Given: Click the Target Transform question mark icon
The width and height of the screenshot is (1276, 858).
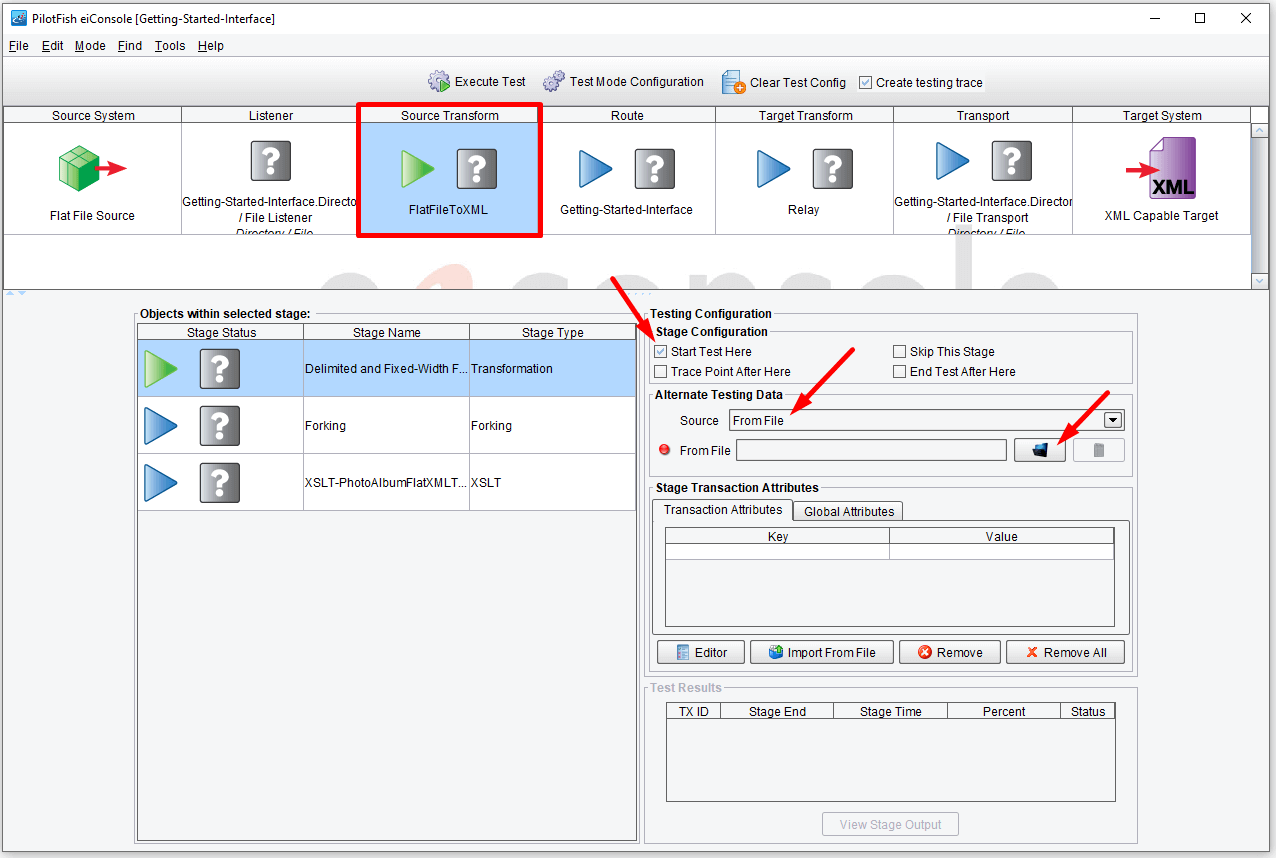Looking at the screenshot, I should click(833, 169).
